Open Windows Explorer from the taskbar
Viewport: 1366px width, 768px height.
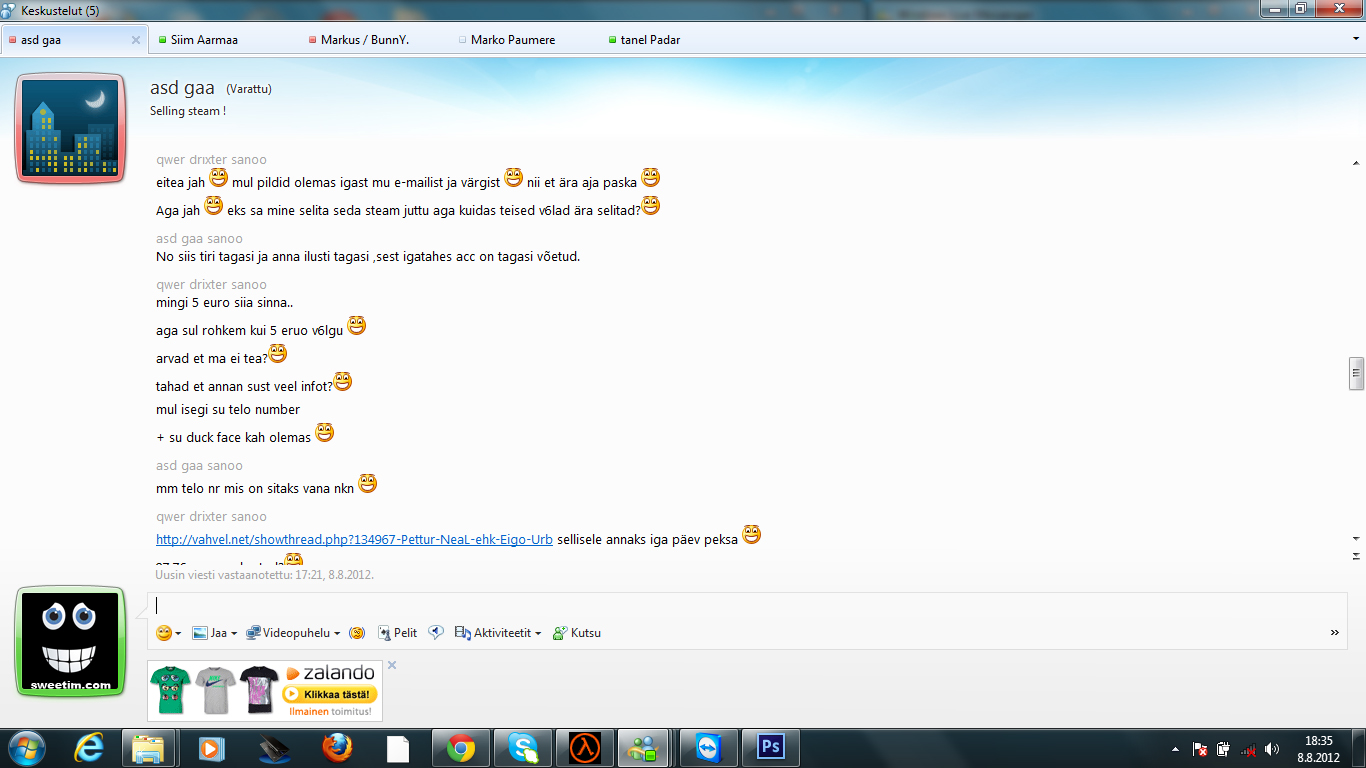(148, 748)
